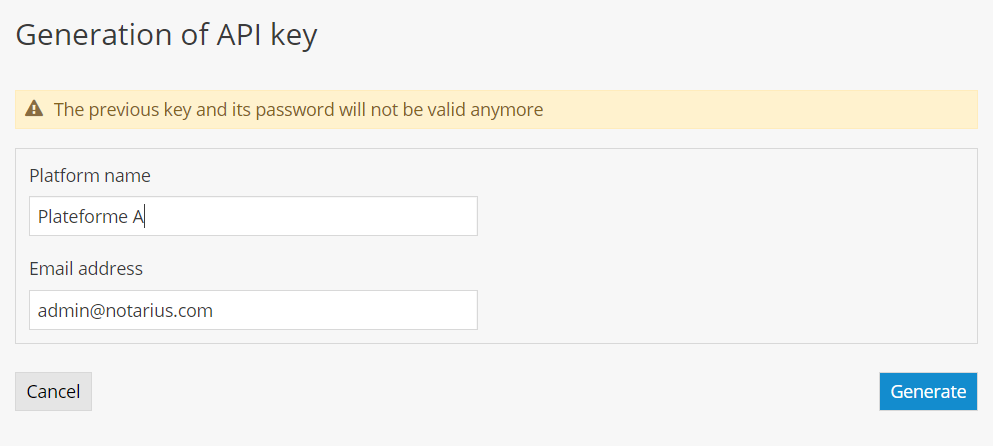Screen dimensions: 993x446
Task: Click the empty right end of Email address field
Action: (400, 310)
